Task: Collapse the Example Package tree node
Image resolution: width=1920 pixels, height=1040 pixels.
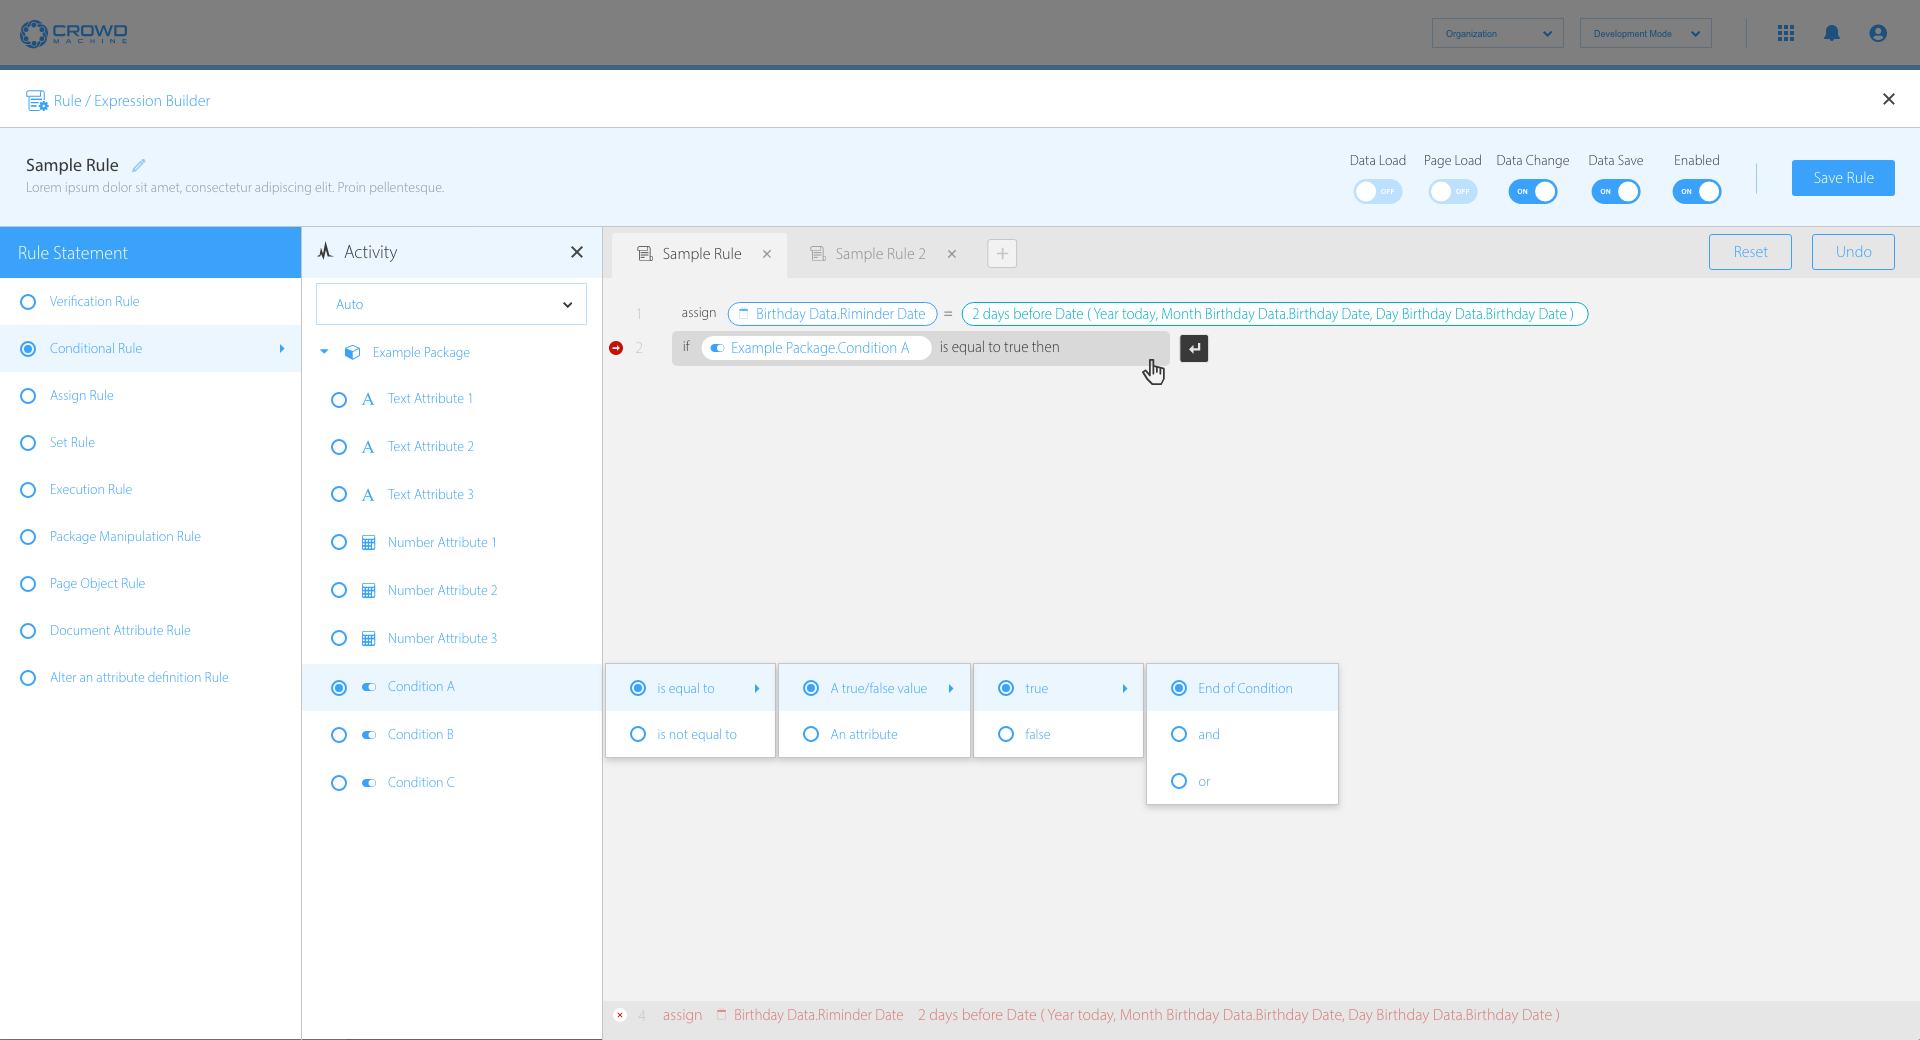Action: pyautogui.click(x=324, y=352)
